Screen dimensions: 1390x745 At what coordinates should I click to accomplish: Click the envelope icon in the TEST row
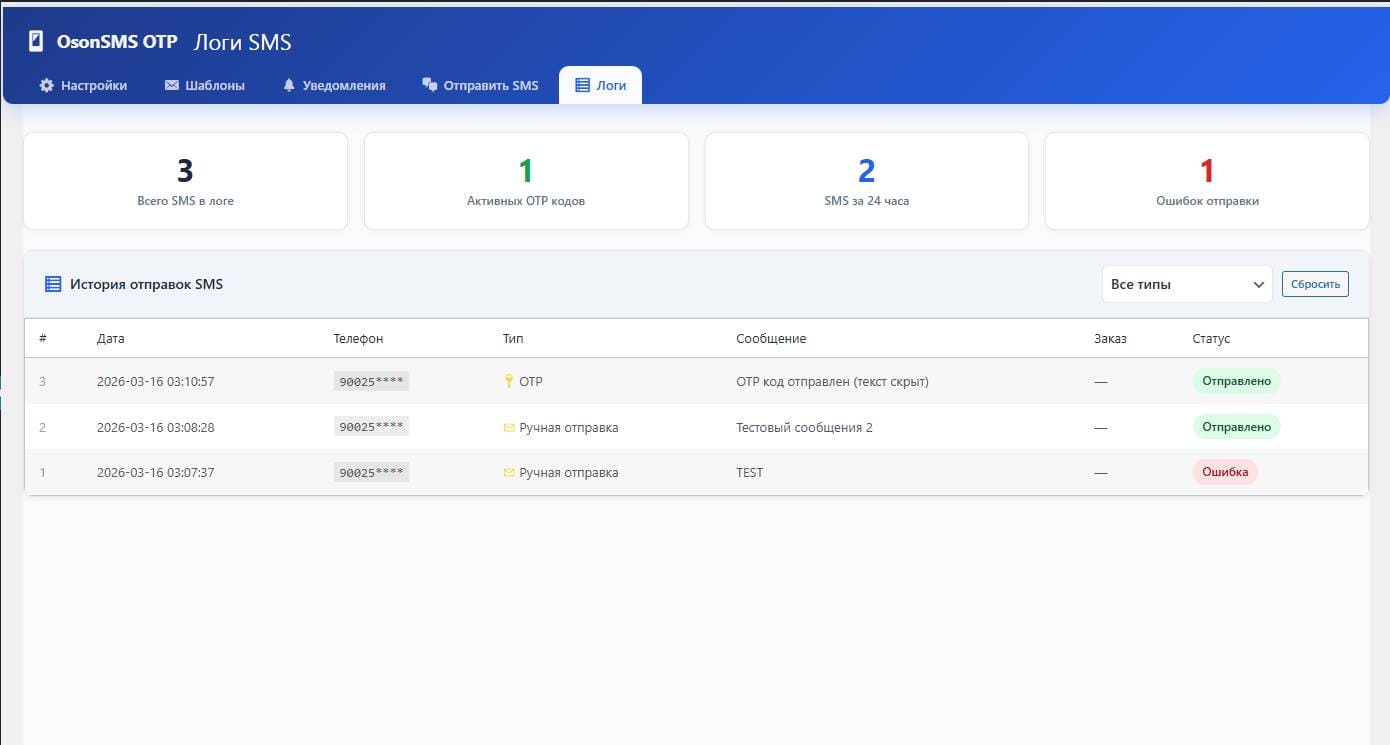point(508,473)
